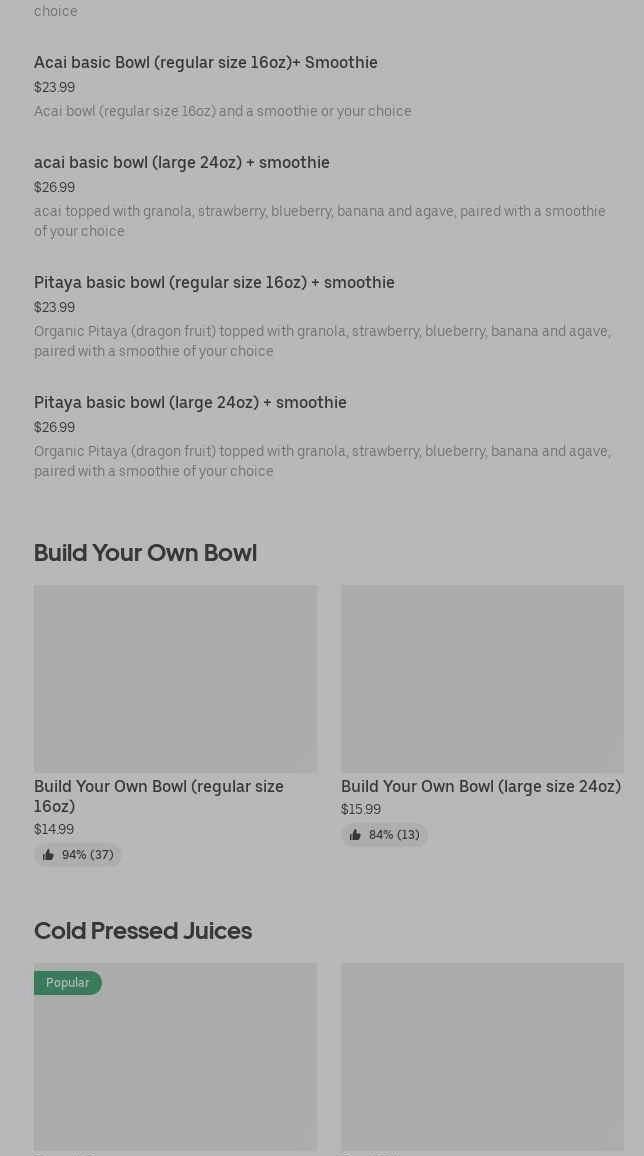The width and height of the screenshot is (644, 1156).
Task: Open Acai basic Bowl regular 16oz + Smoothie
Action: point(206,62)
